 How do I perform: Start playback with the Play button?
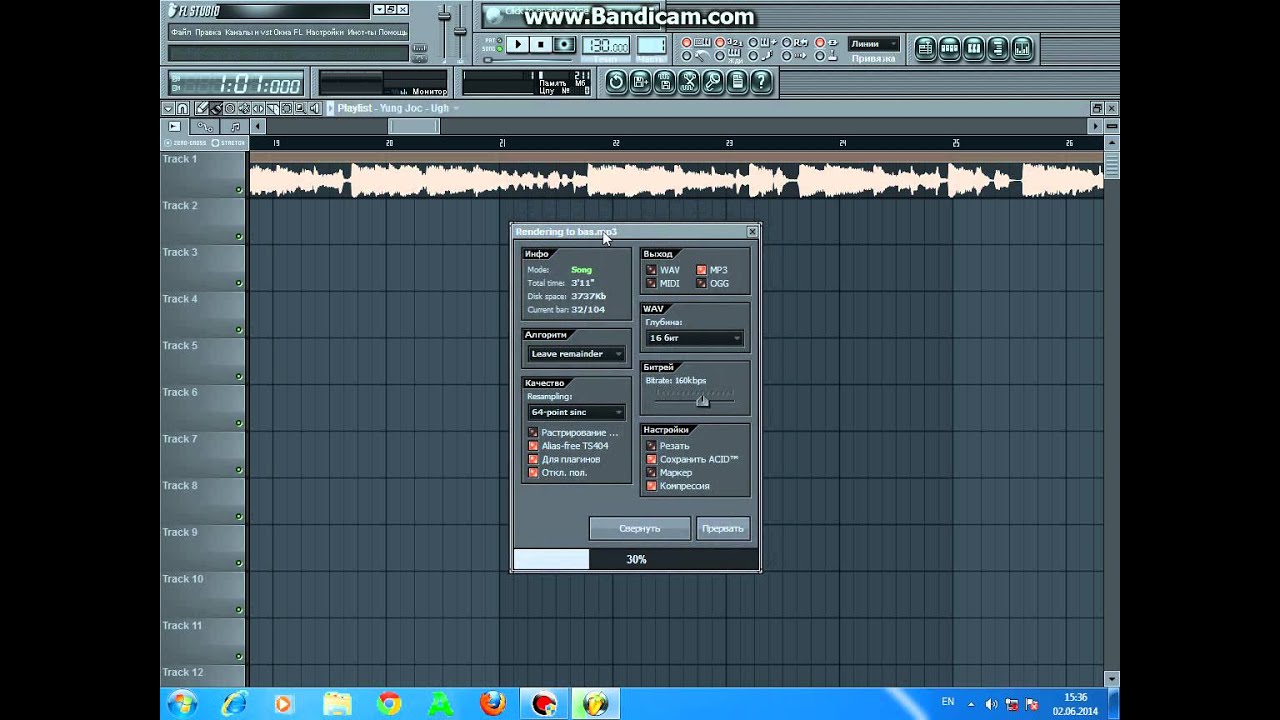[517, 45]
